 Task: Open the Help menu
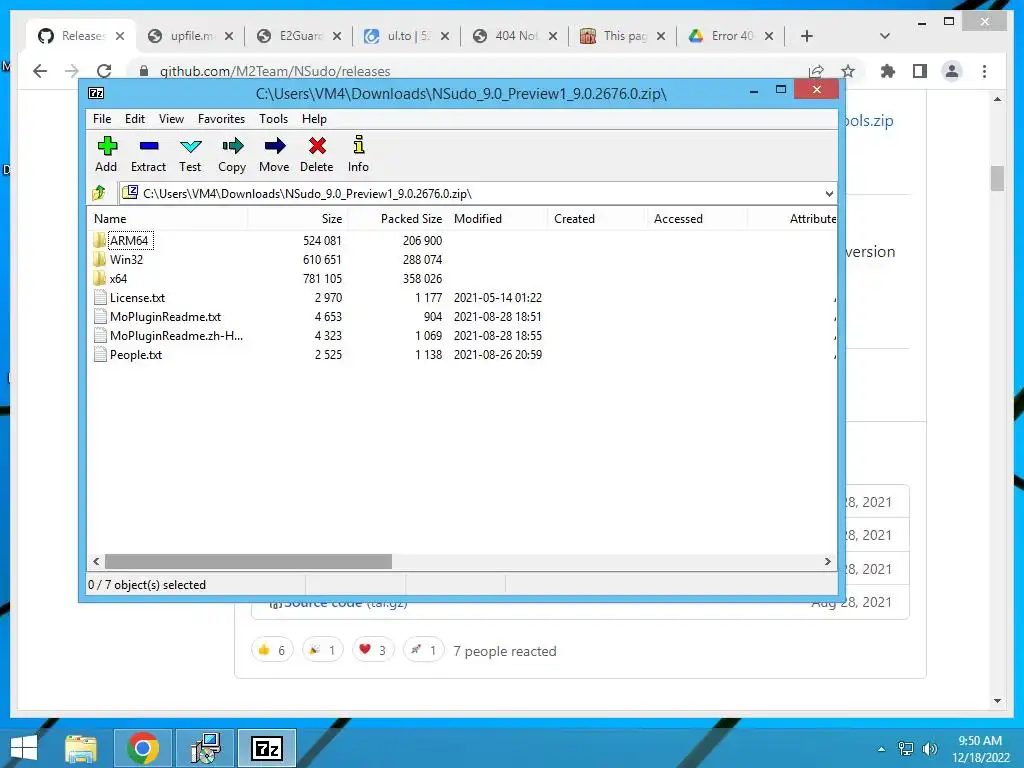click(x=314, y=119)
